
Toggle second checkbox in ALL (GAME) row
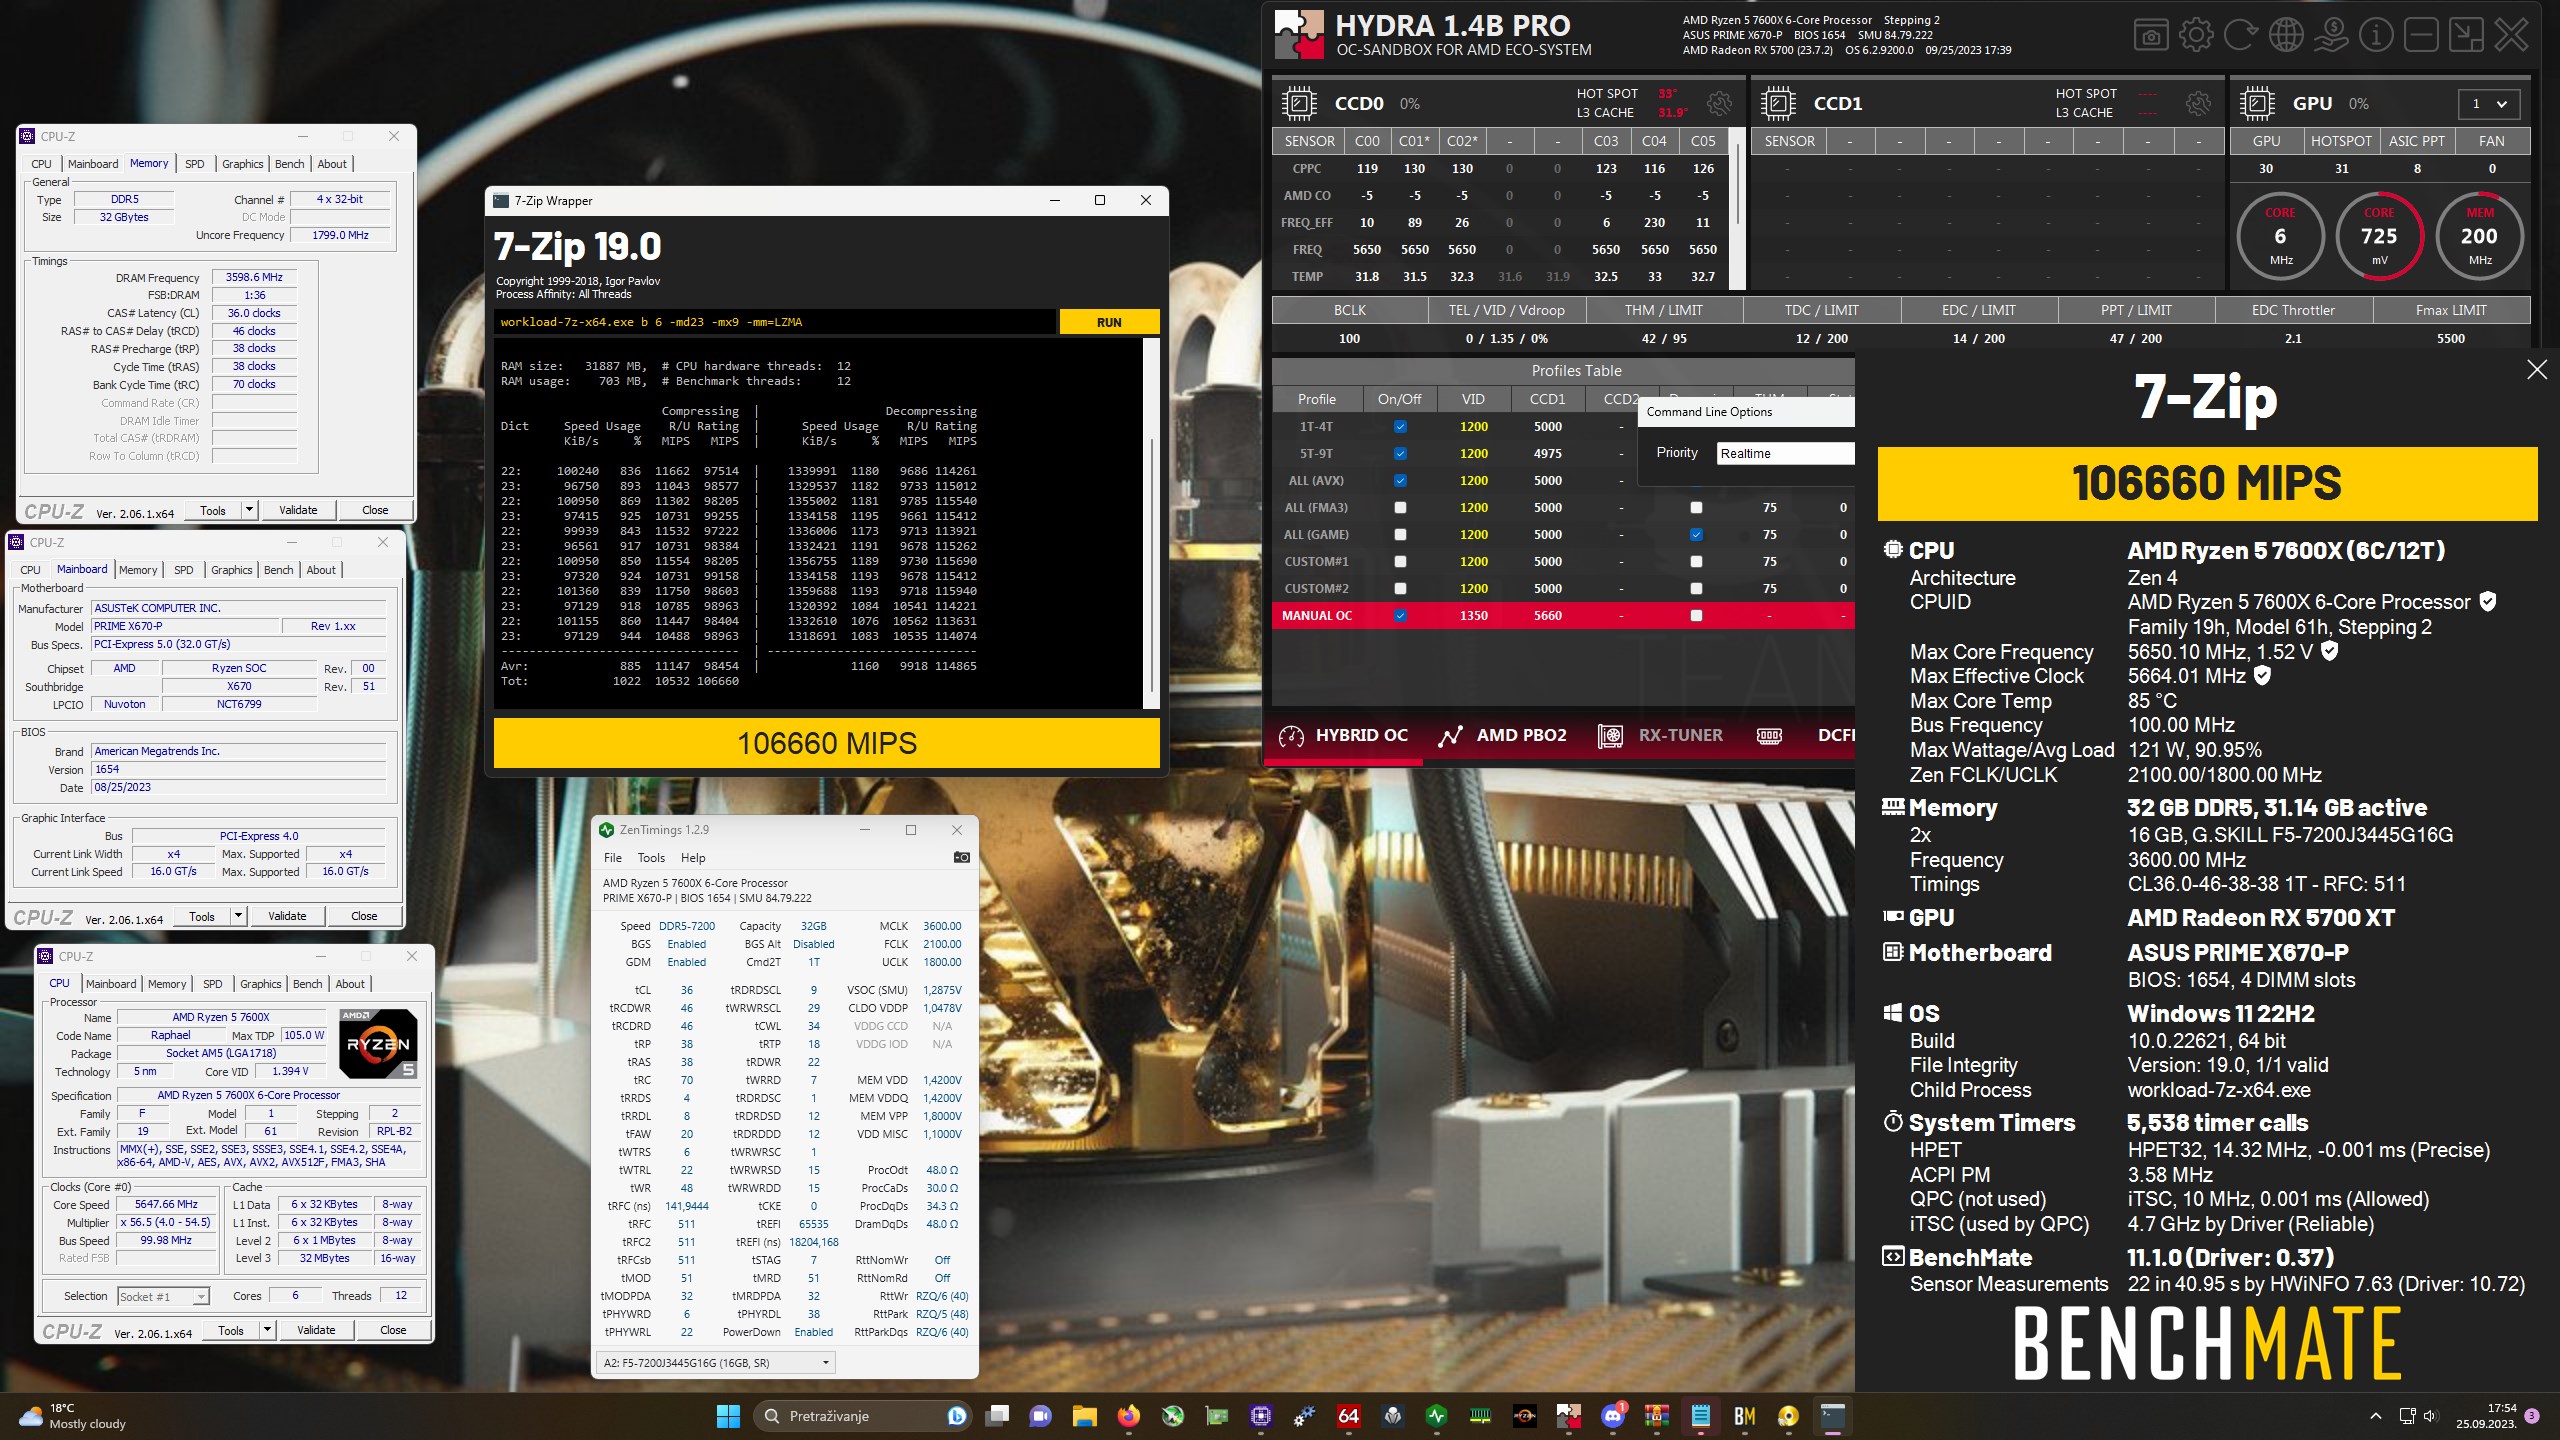1696,535
